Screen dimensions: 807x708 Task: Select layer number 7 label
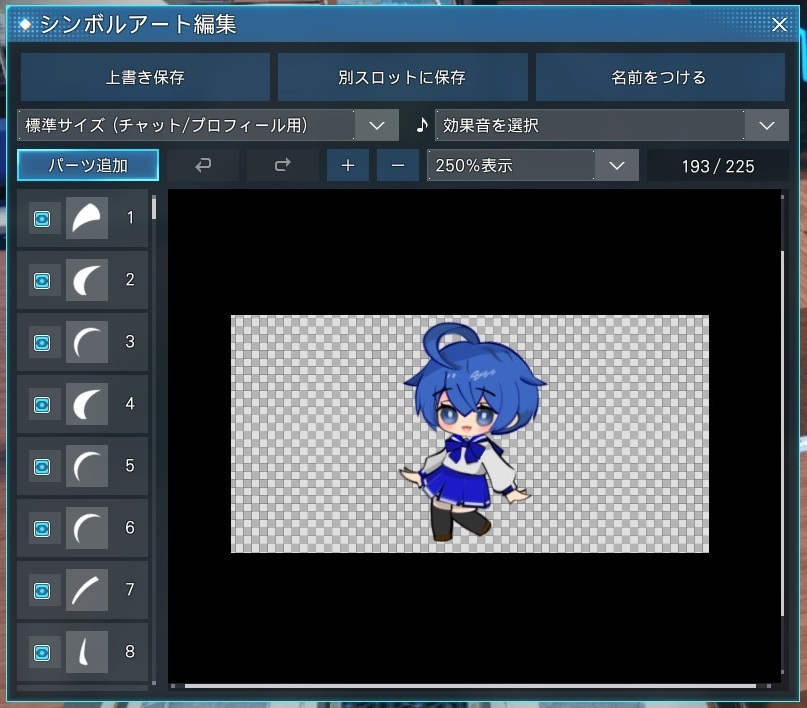[x=130, y=590]
